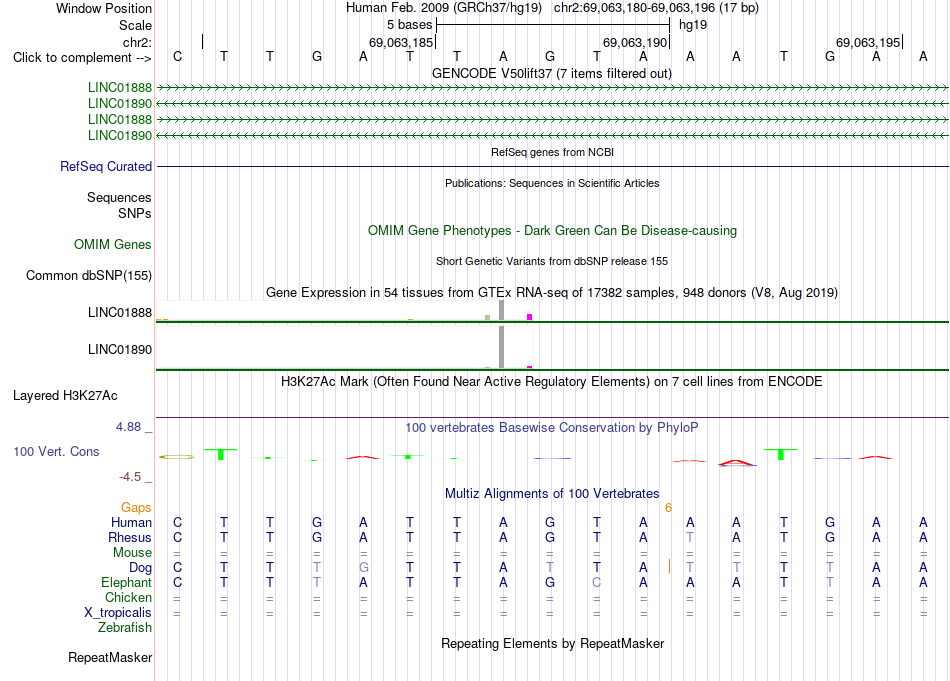Open the 'RefSeq Curated' track label
The width and height of the screenshot is (950, 681).
[106, 166]
